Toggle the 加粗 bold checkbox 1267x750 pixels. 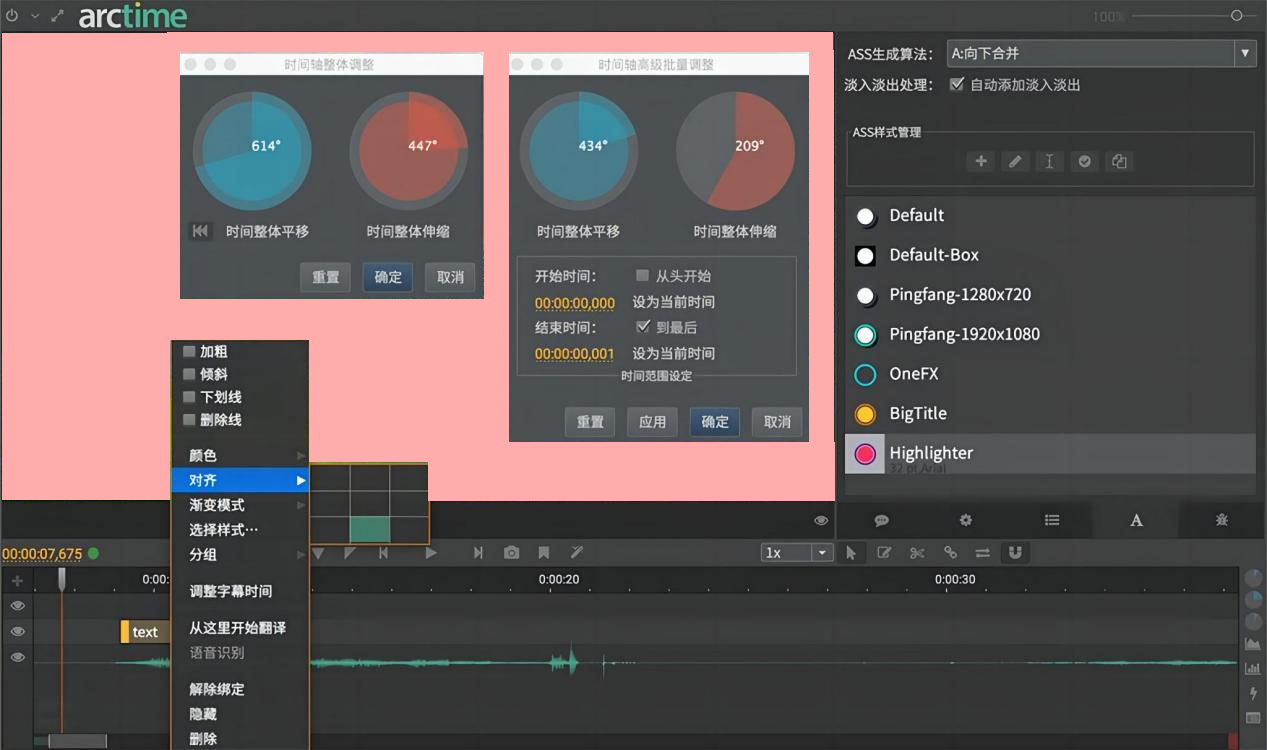(x=188, y=351)
